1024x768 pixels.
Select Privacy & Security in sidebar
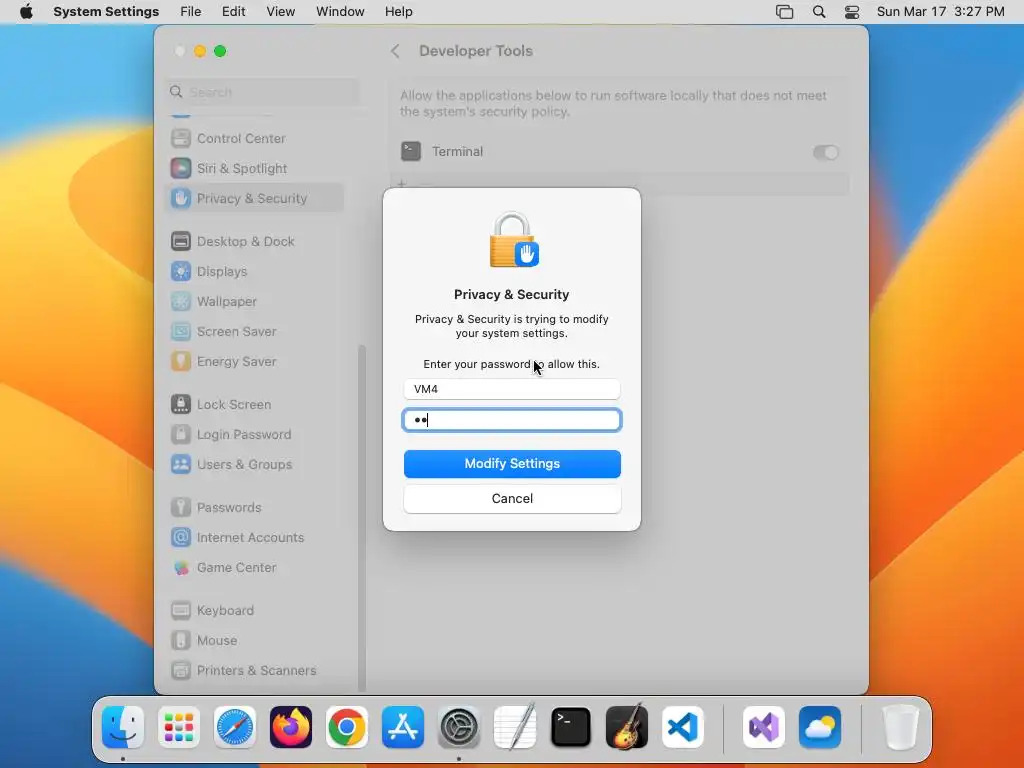tap(253, 199)
